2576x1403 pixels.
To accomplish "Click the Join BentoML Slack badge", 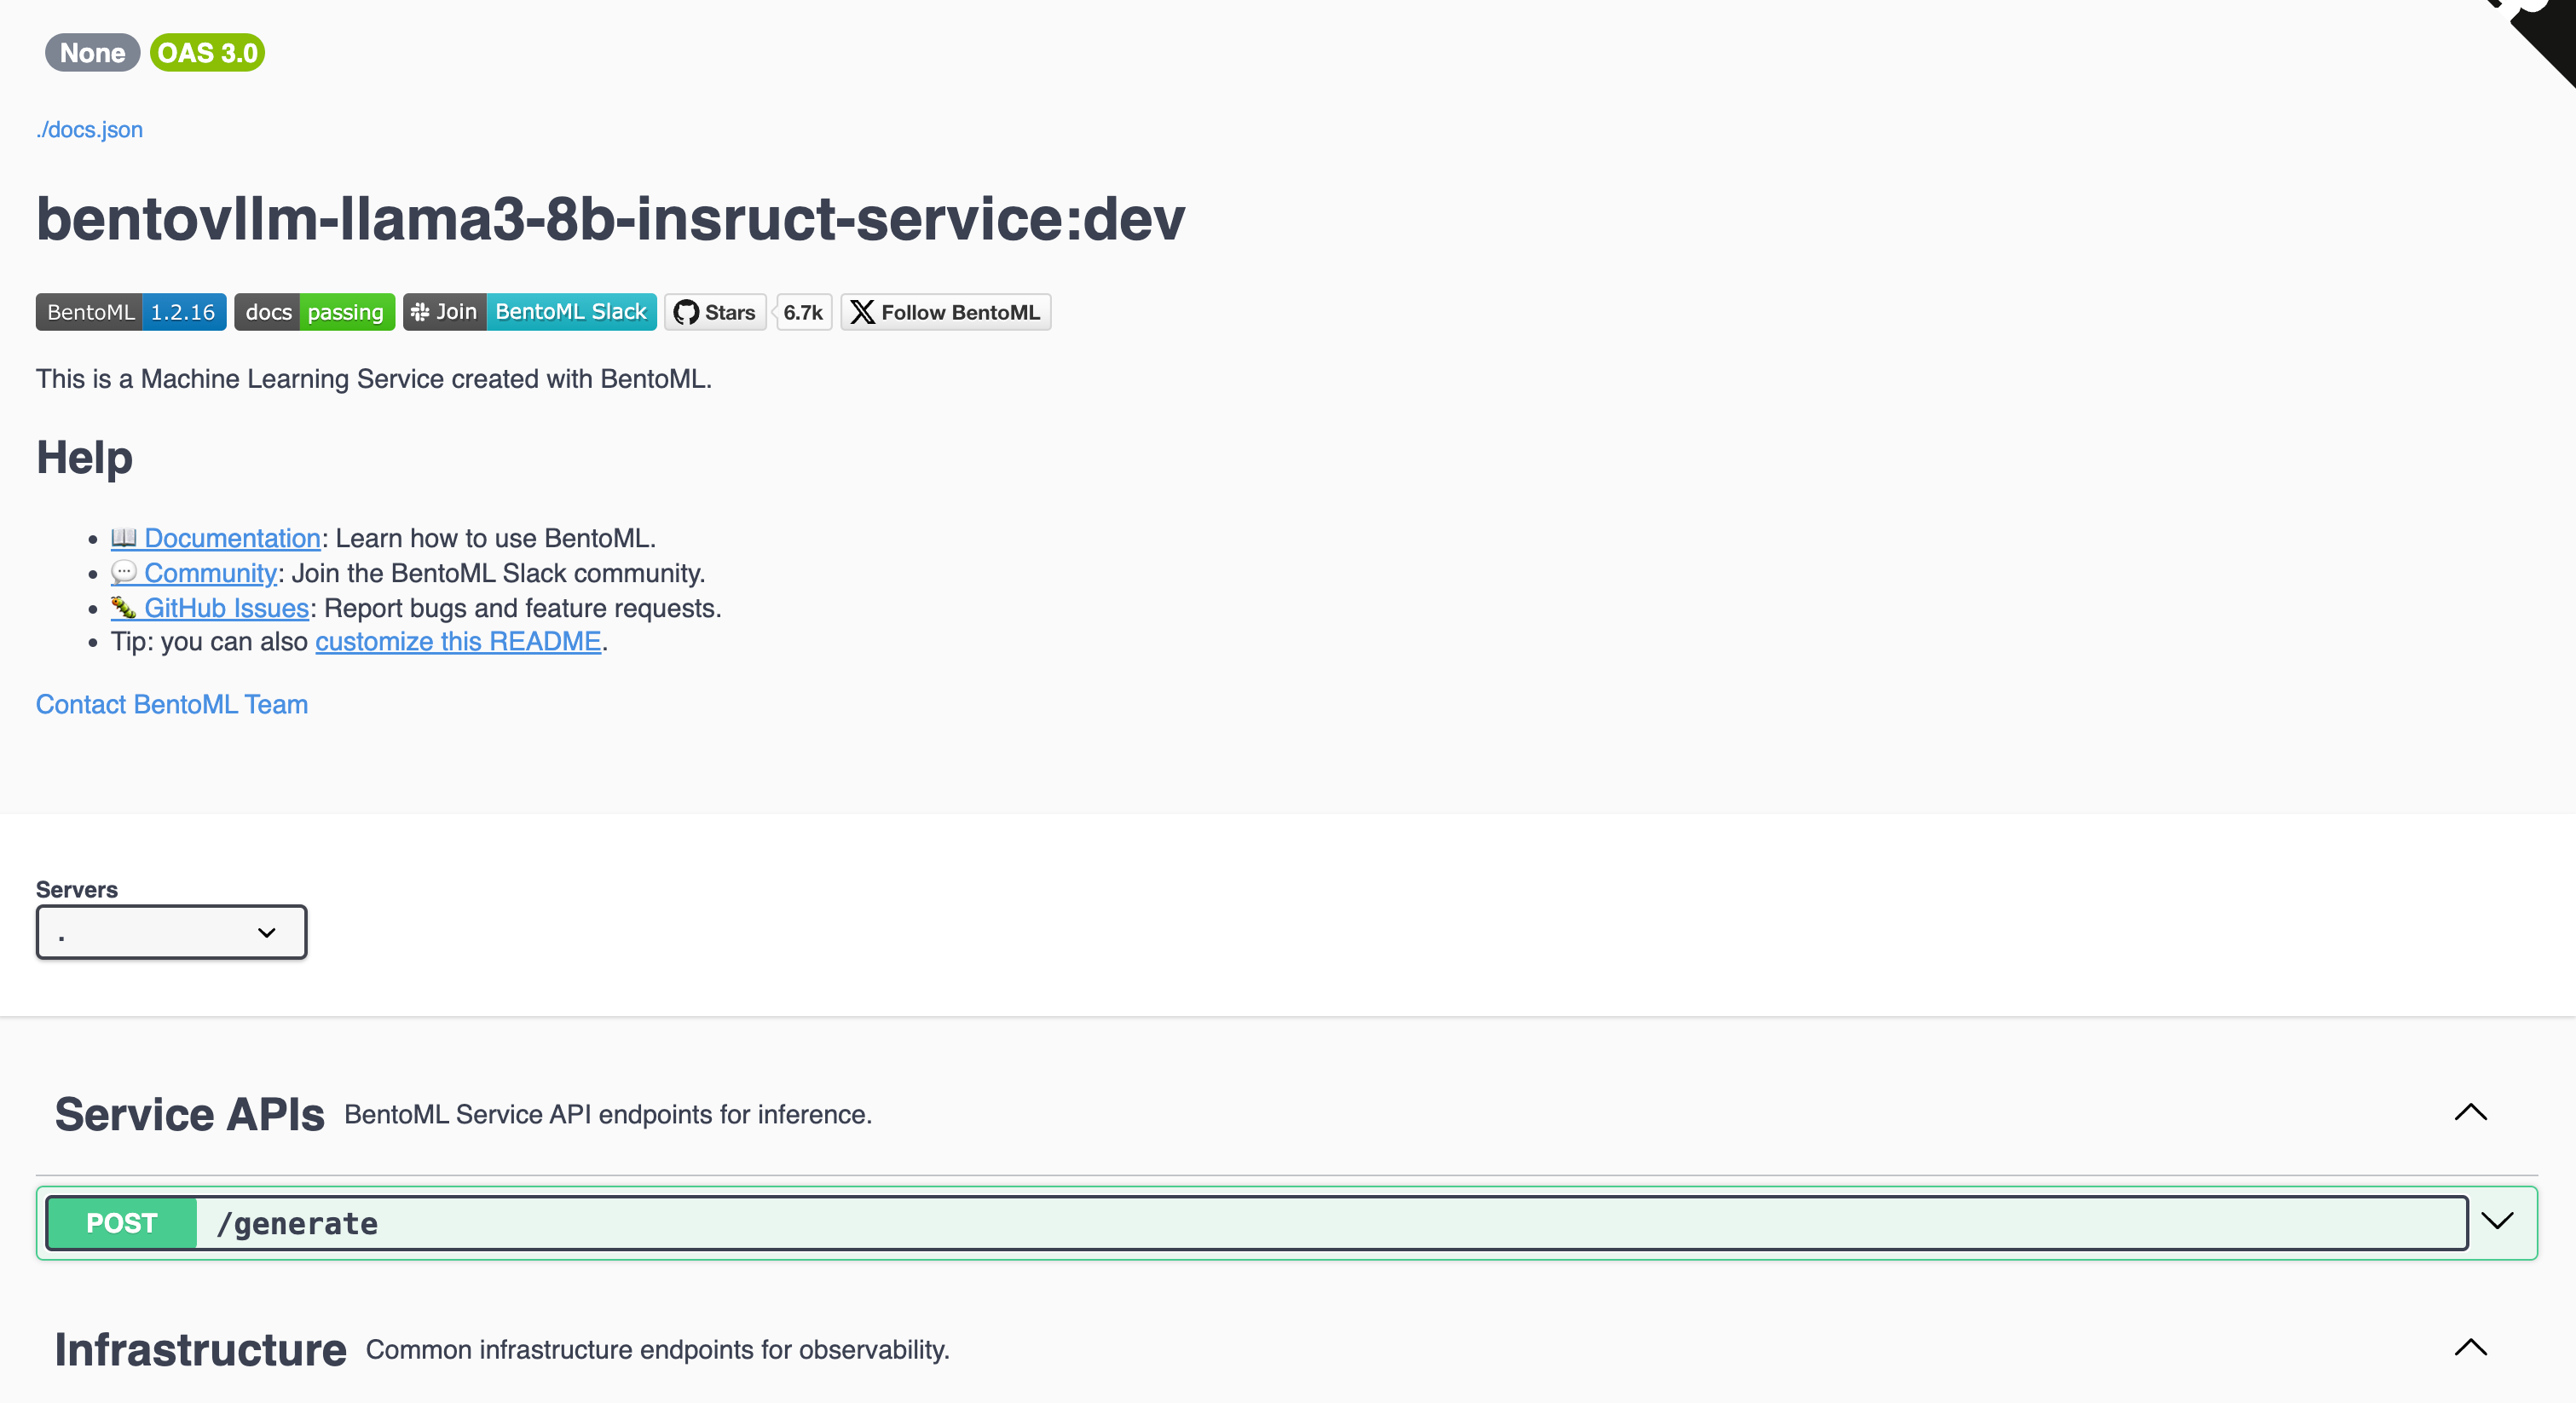I will (x=529, y=312).
